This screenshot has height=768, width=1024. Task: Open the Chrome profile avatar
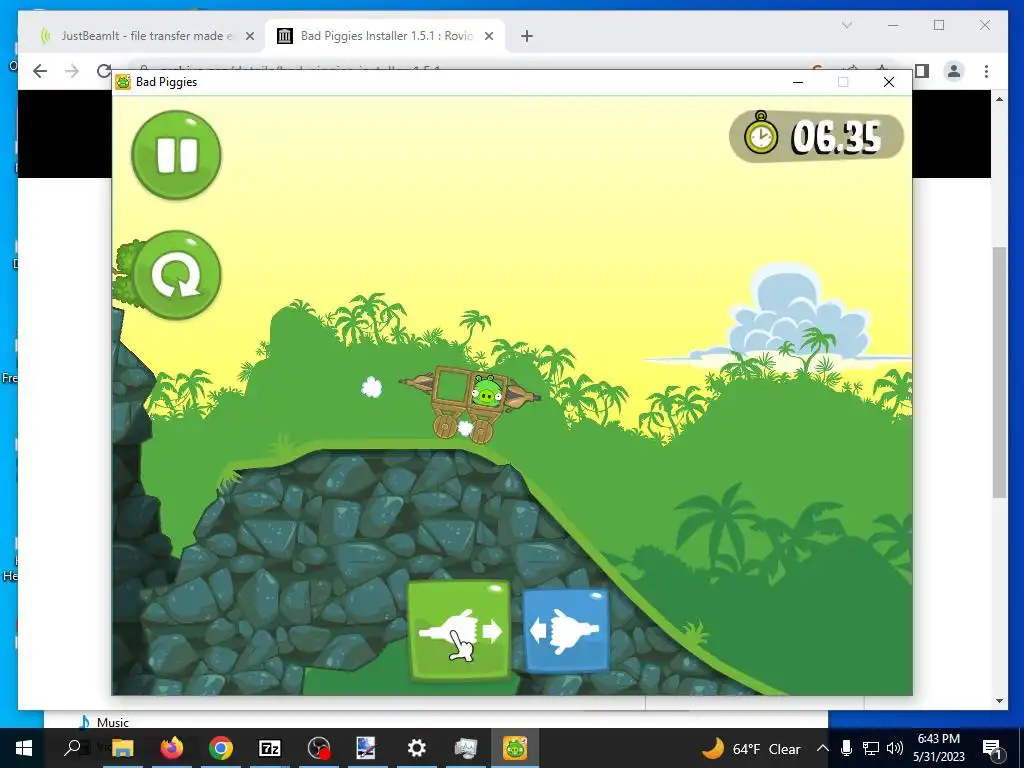(954, 71)
